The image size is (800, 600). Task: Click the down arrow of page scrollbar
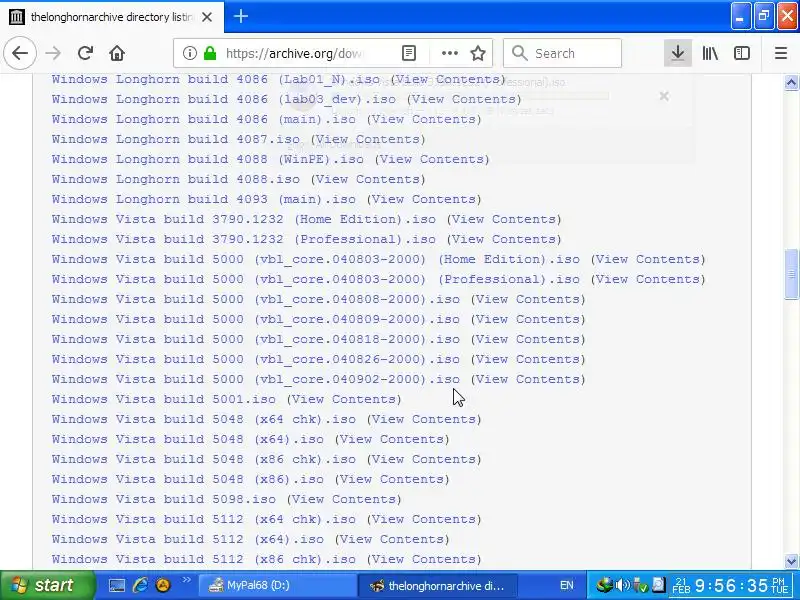point(791,561)
